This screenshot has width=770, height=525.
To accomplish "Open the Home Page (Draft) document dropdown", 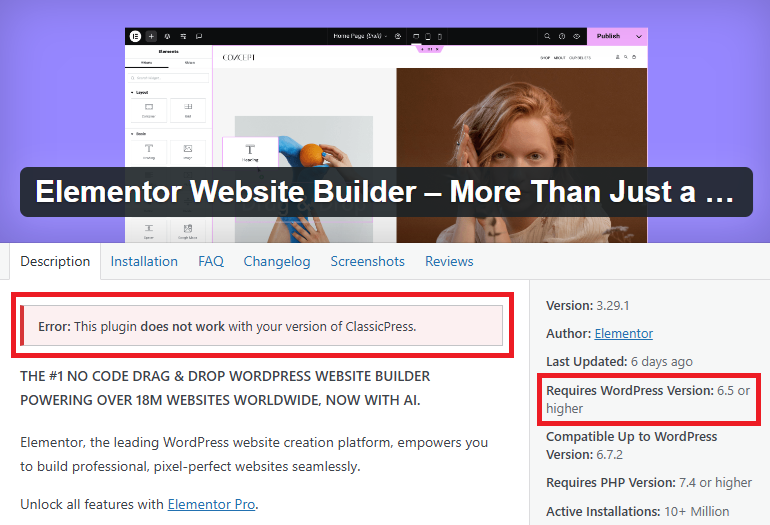I will coord(360,36).
